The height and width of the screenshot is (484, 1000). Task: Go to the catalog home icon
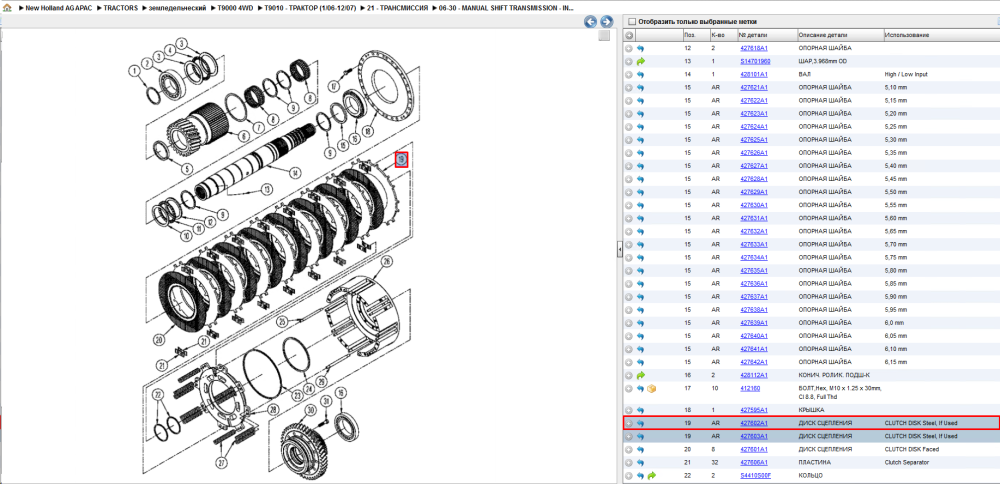point(8,8)
